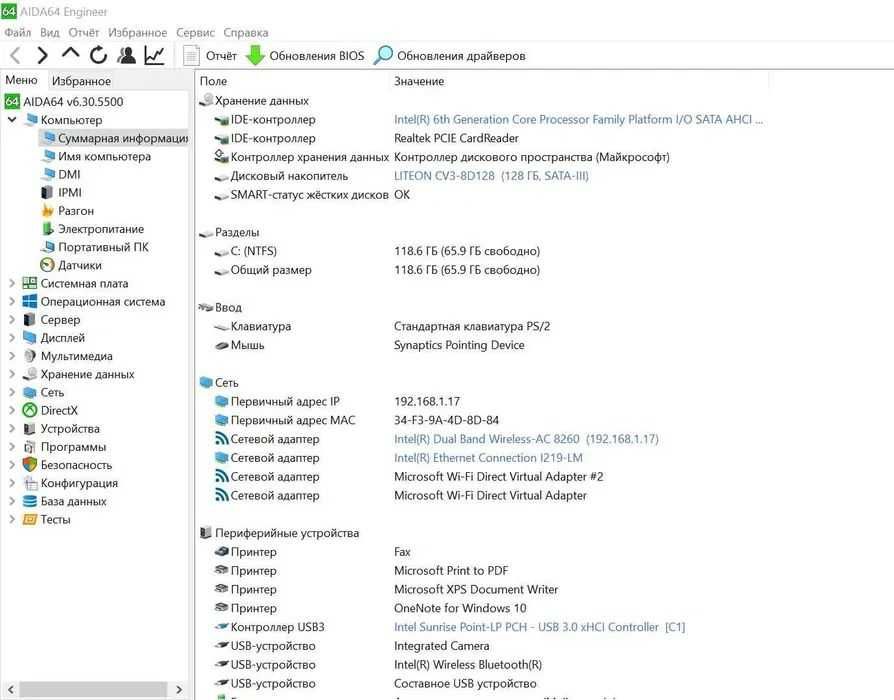Click the Обновления BIOS toolbar button
This screenshot has height=700, width=894.
pos(305,56)
